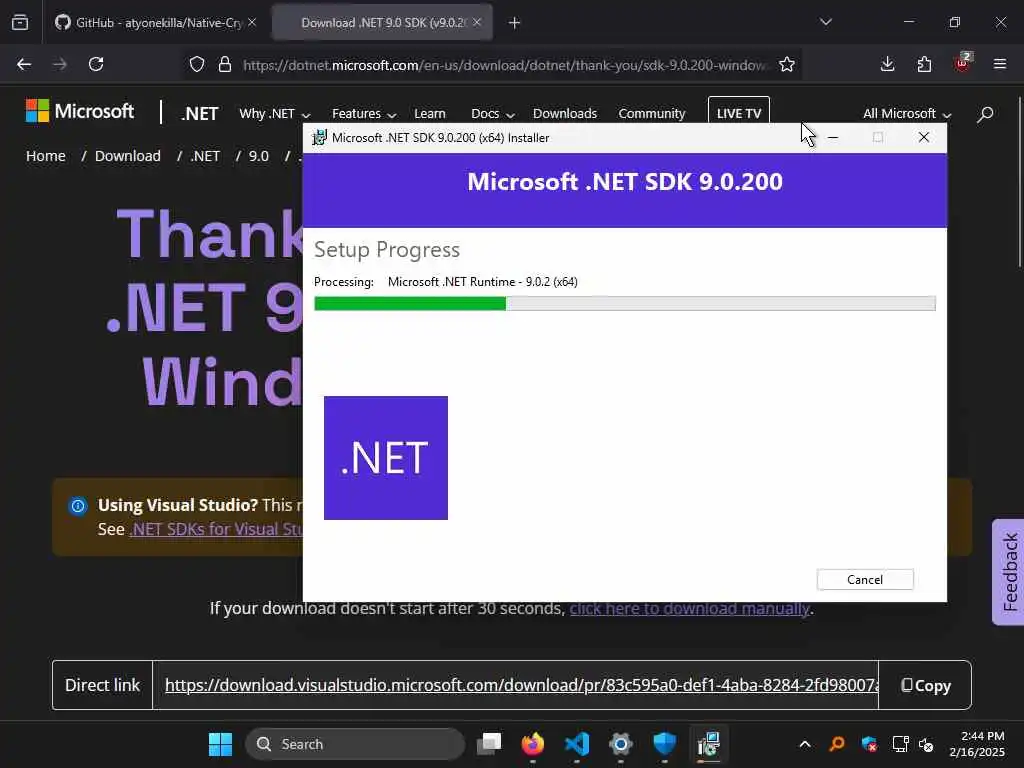Image resolution: width=1024 pixels, height=768 pixels.
Task: Close the GitHub tab
Action: pyautogui.click(x=252, y=22)
